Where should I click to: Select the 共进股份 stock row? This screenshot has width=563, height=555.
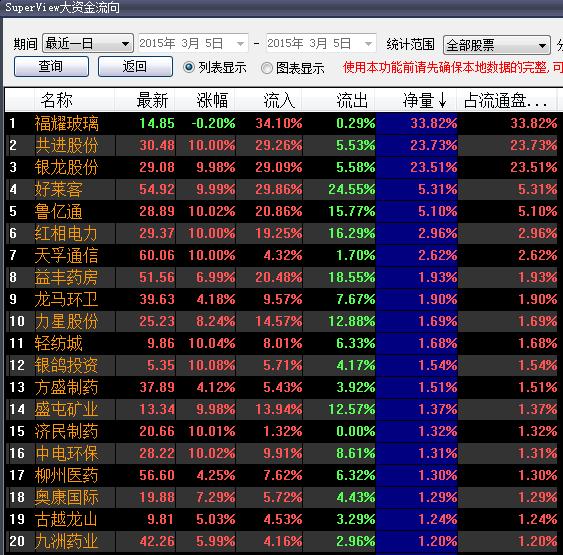click(x=282, y=145)
